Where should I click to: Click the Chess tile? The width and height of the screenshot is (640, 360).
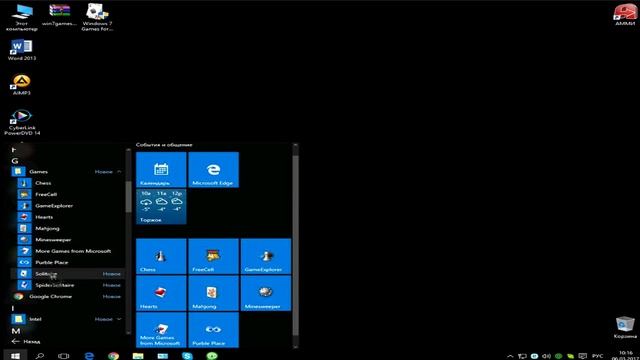[161, 256]
